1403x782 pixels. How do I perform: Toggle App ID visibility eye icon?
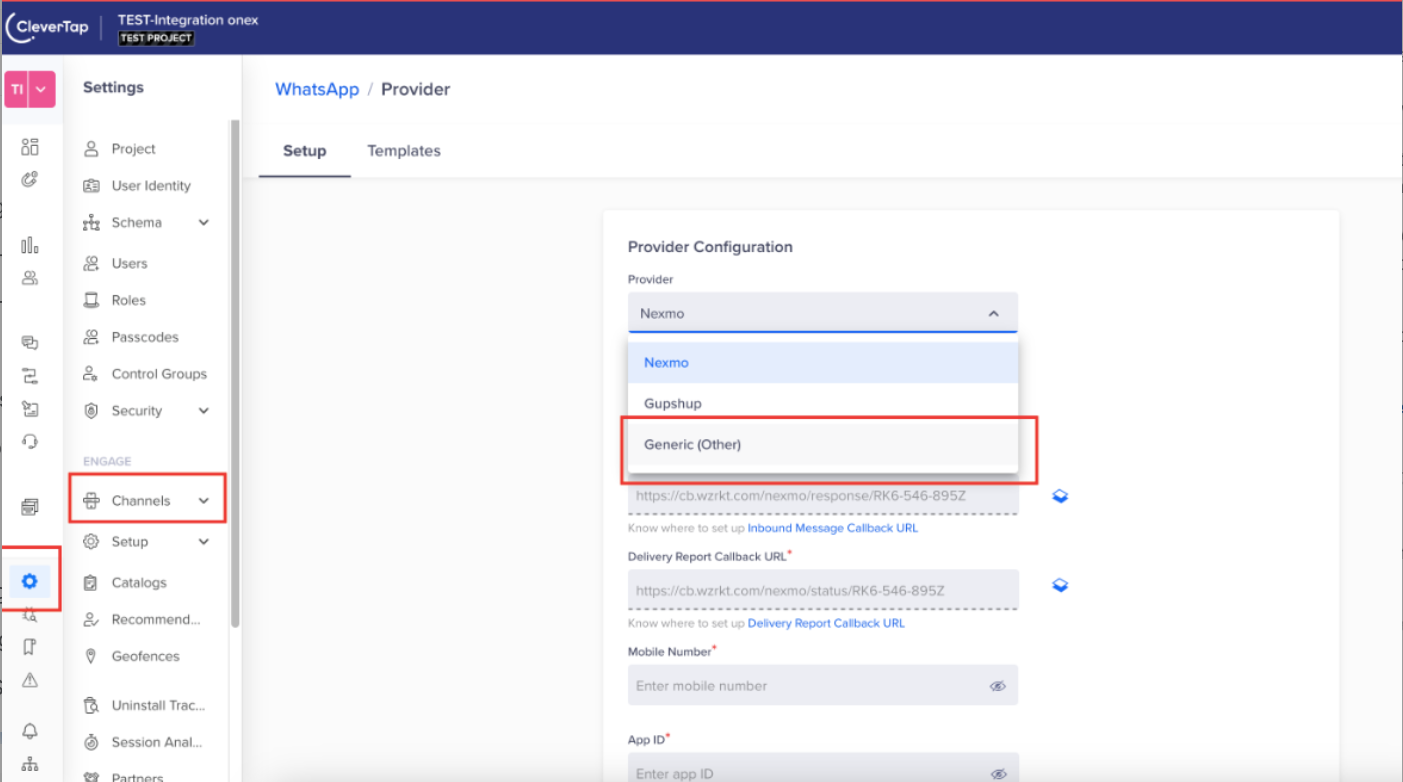point(997,773)
